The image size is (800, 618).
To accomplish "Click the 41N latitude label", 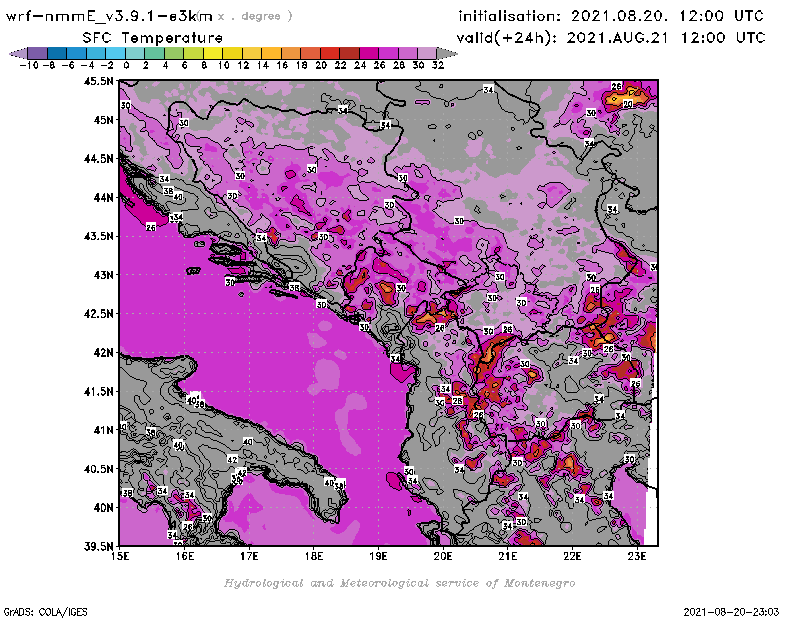I will coord(103,430).
